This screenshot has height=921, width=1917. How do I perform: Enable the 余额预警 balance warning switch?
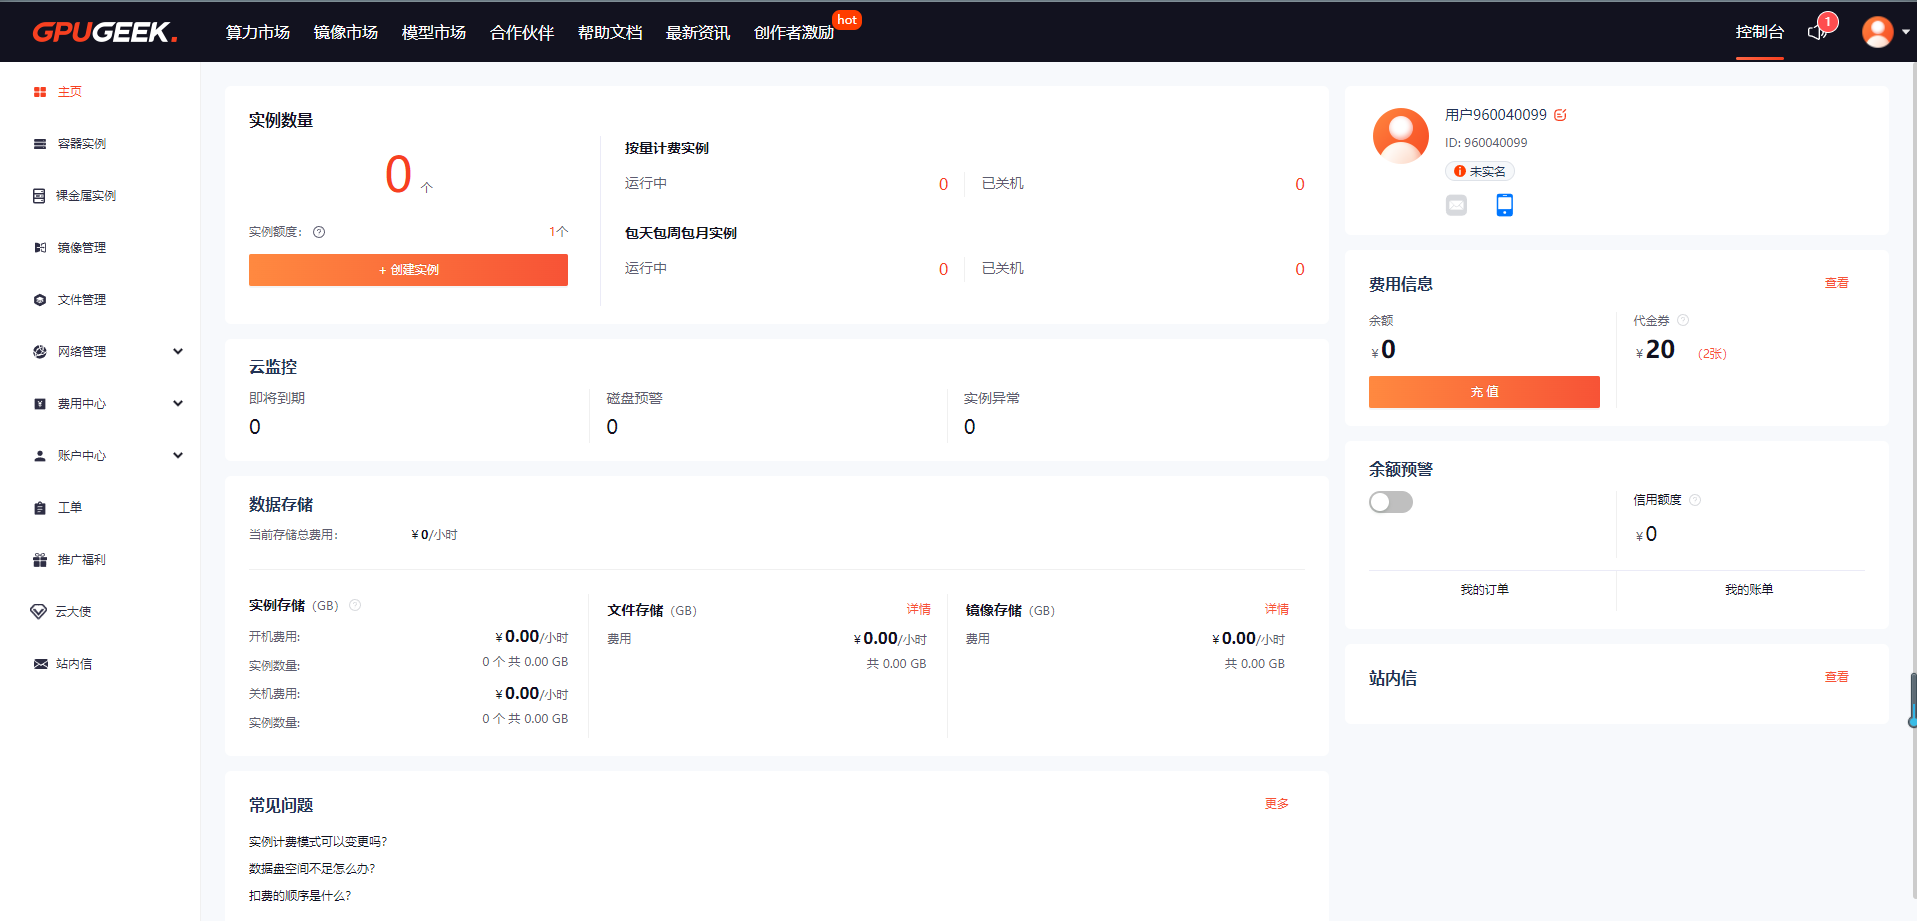[1391, 501]
